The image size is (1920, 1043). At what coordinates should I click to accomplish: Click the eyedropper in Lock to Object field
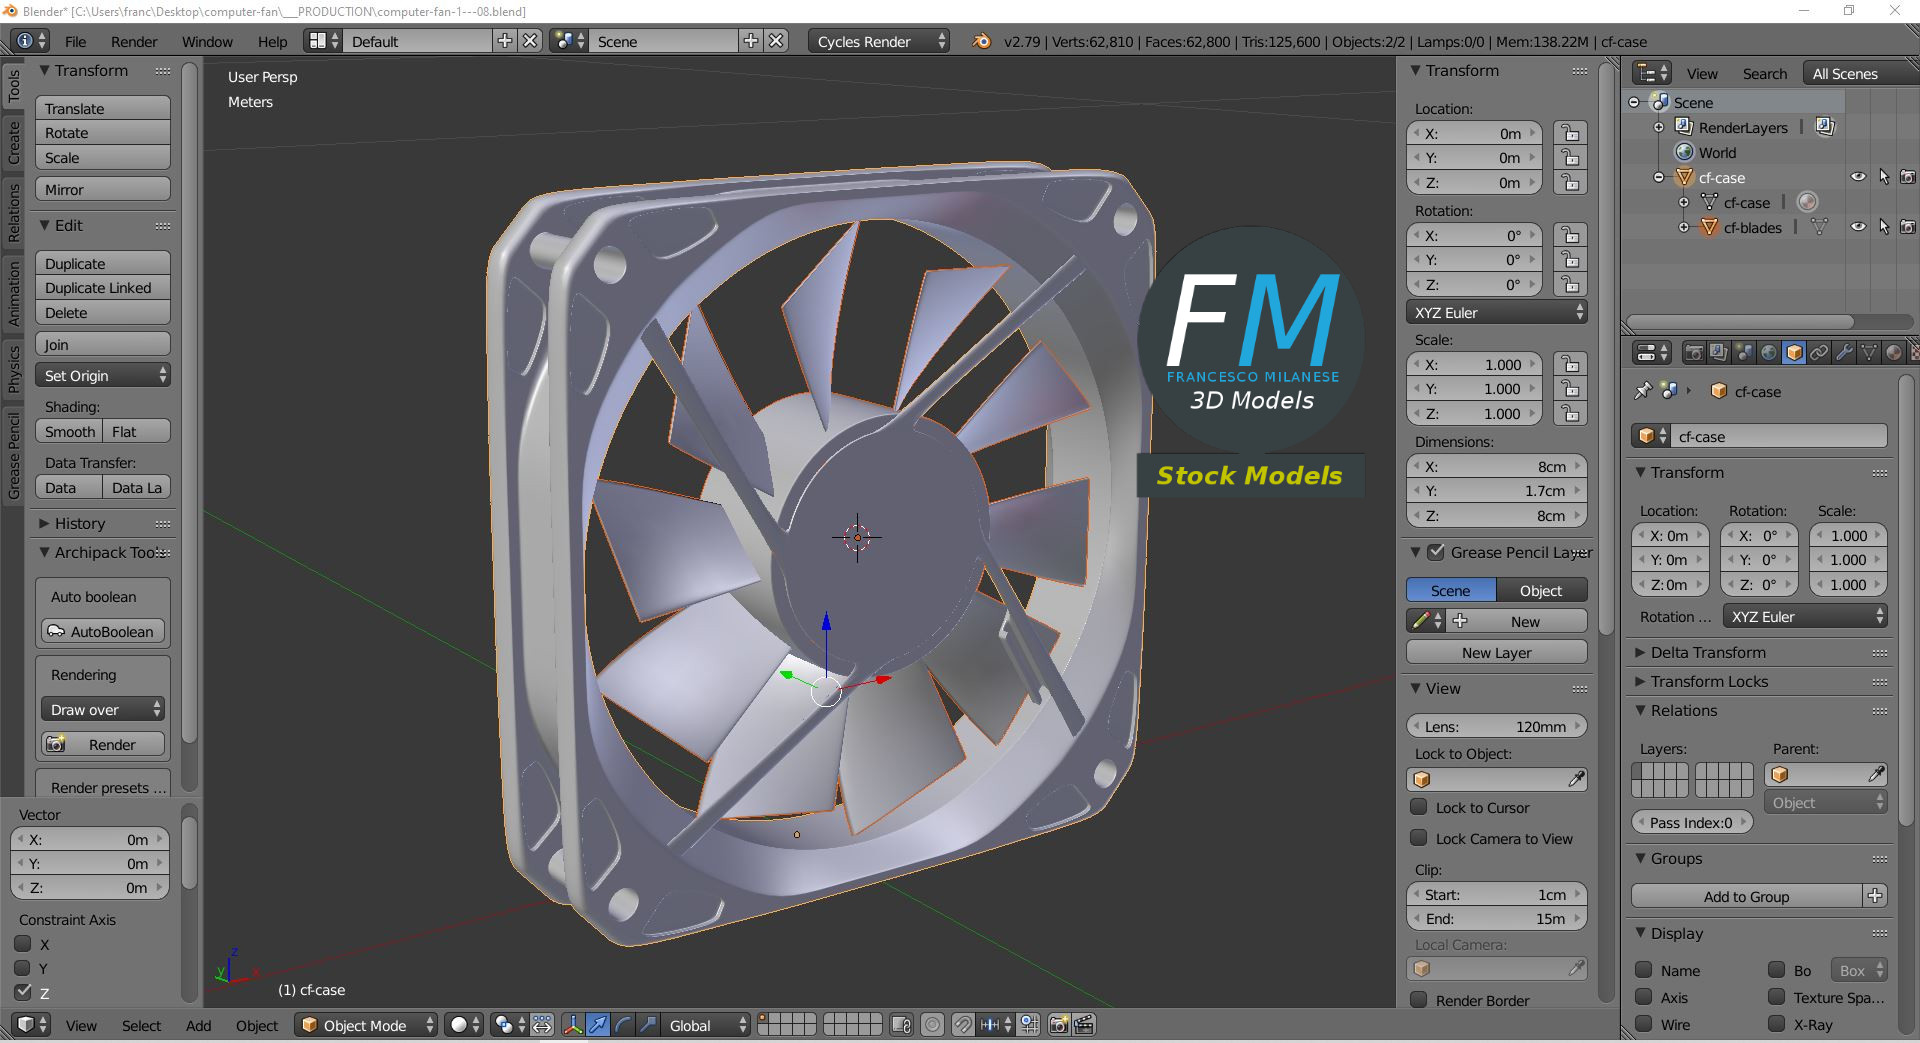(x=1576, y=779)
